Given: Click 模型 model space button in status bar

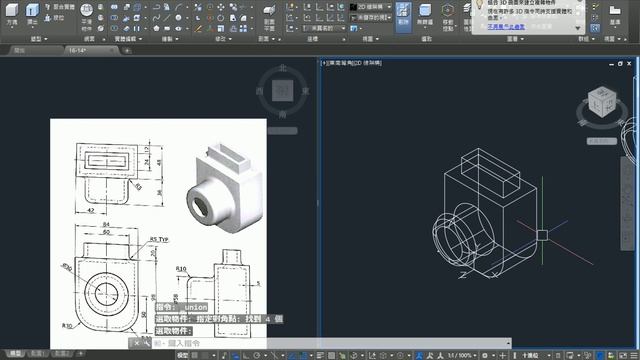Looking at the screenshot, I should pyautogui.click(x=182, y=356).
